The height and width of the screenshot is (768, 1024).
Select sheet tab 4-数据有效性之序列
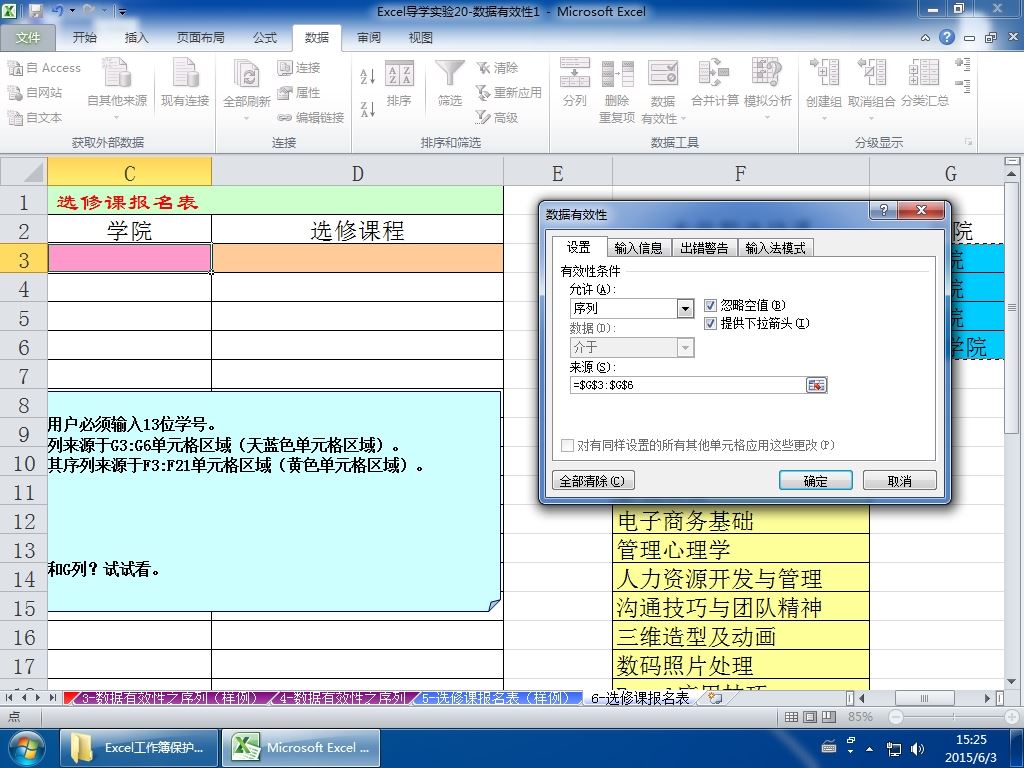click(x=341, y=698)
